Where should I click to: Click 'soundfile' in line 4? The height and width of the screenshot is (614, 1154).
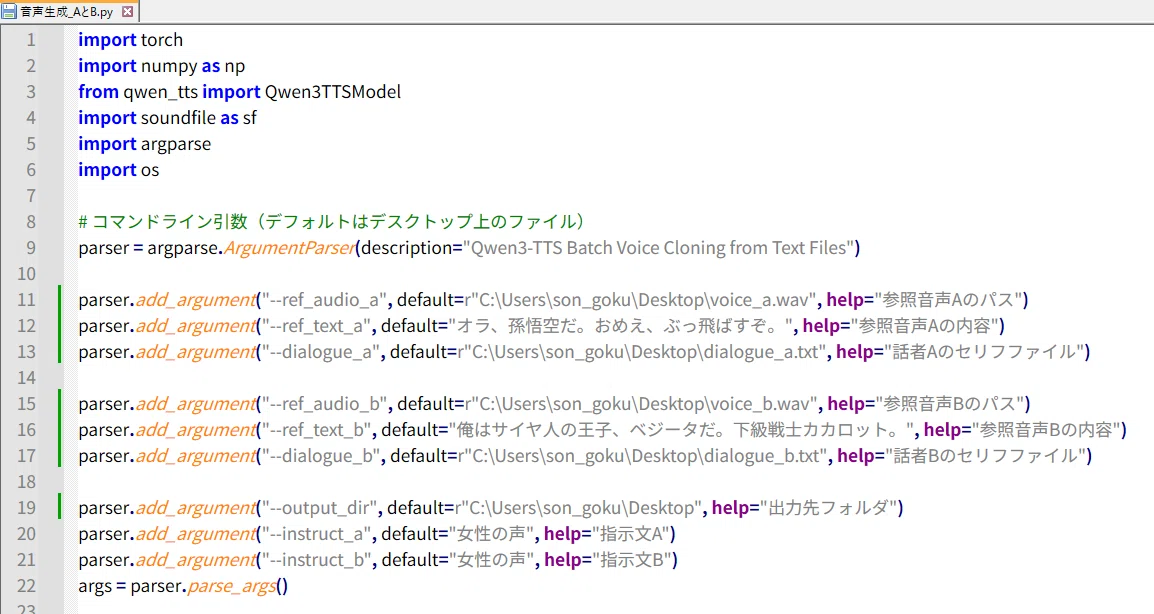tap(178, 118)
